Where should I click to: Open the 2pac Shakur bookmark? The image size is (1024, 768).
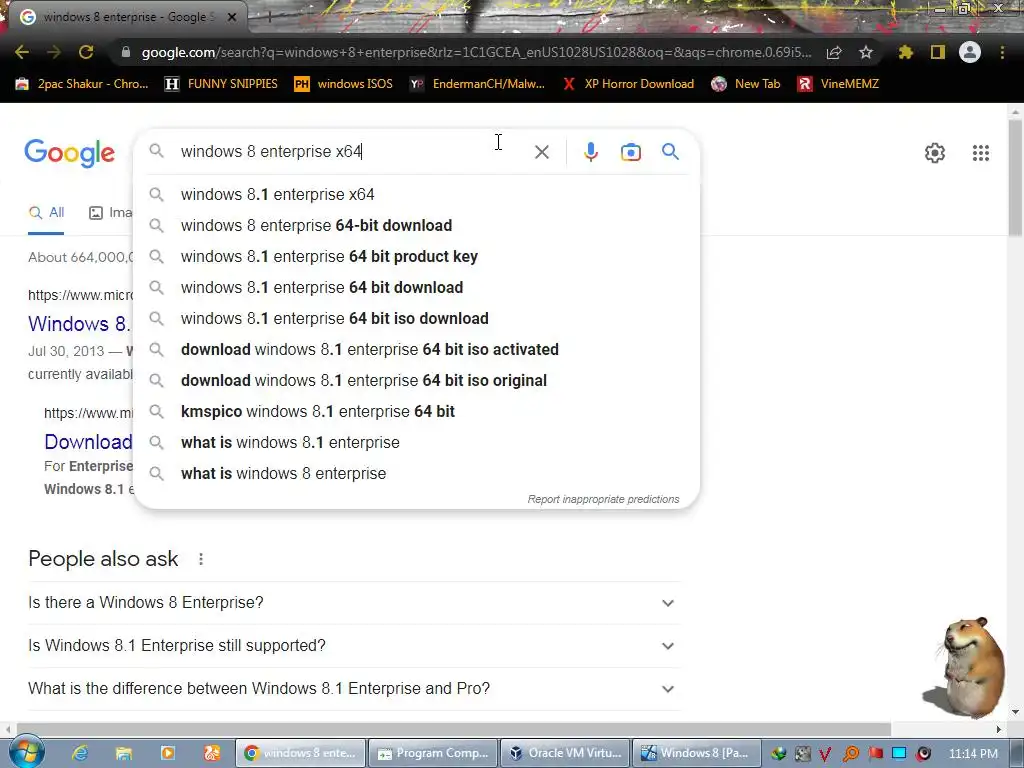point(82,84)
